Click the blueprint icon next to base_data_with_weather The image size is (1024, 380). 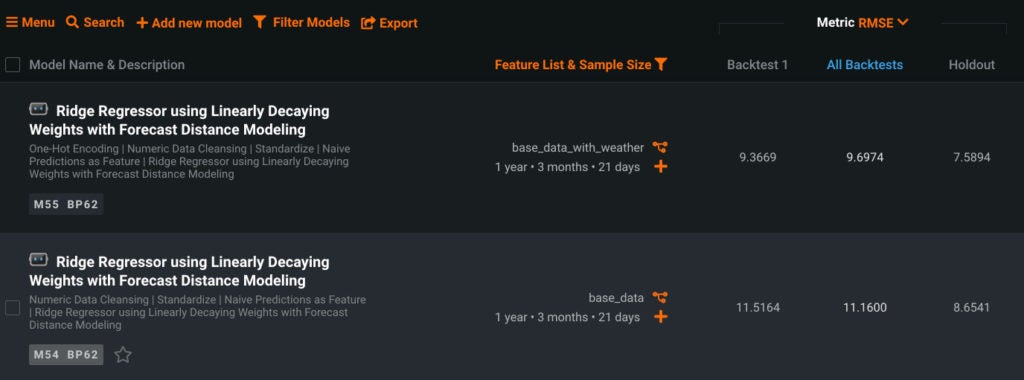coord(660,148)
